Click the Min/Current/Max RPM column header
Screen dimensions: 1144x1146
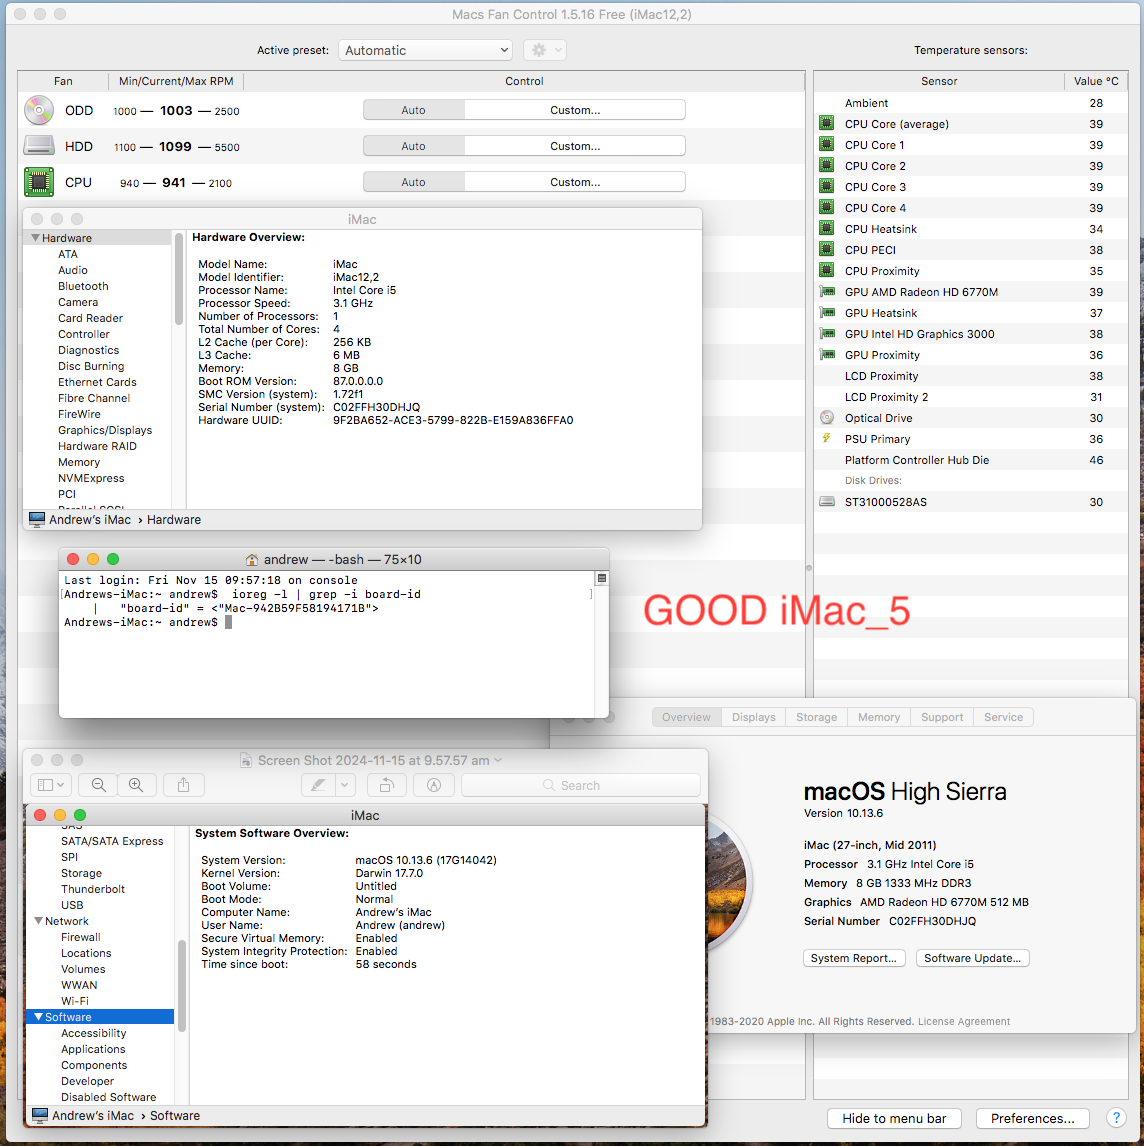(175, 81)
